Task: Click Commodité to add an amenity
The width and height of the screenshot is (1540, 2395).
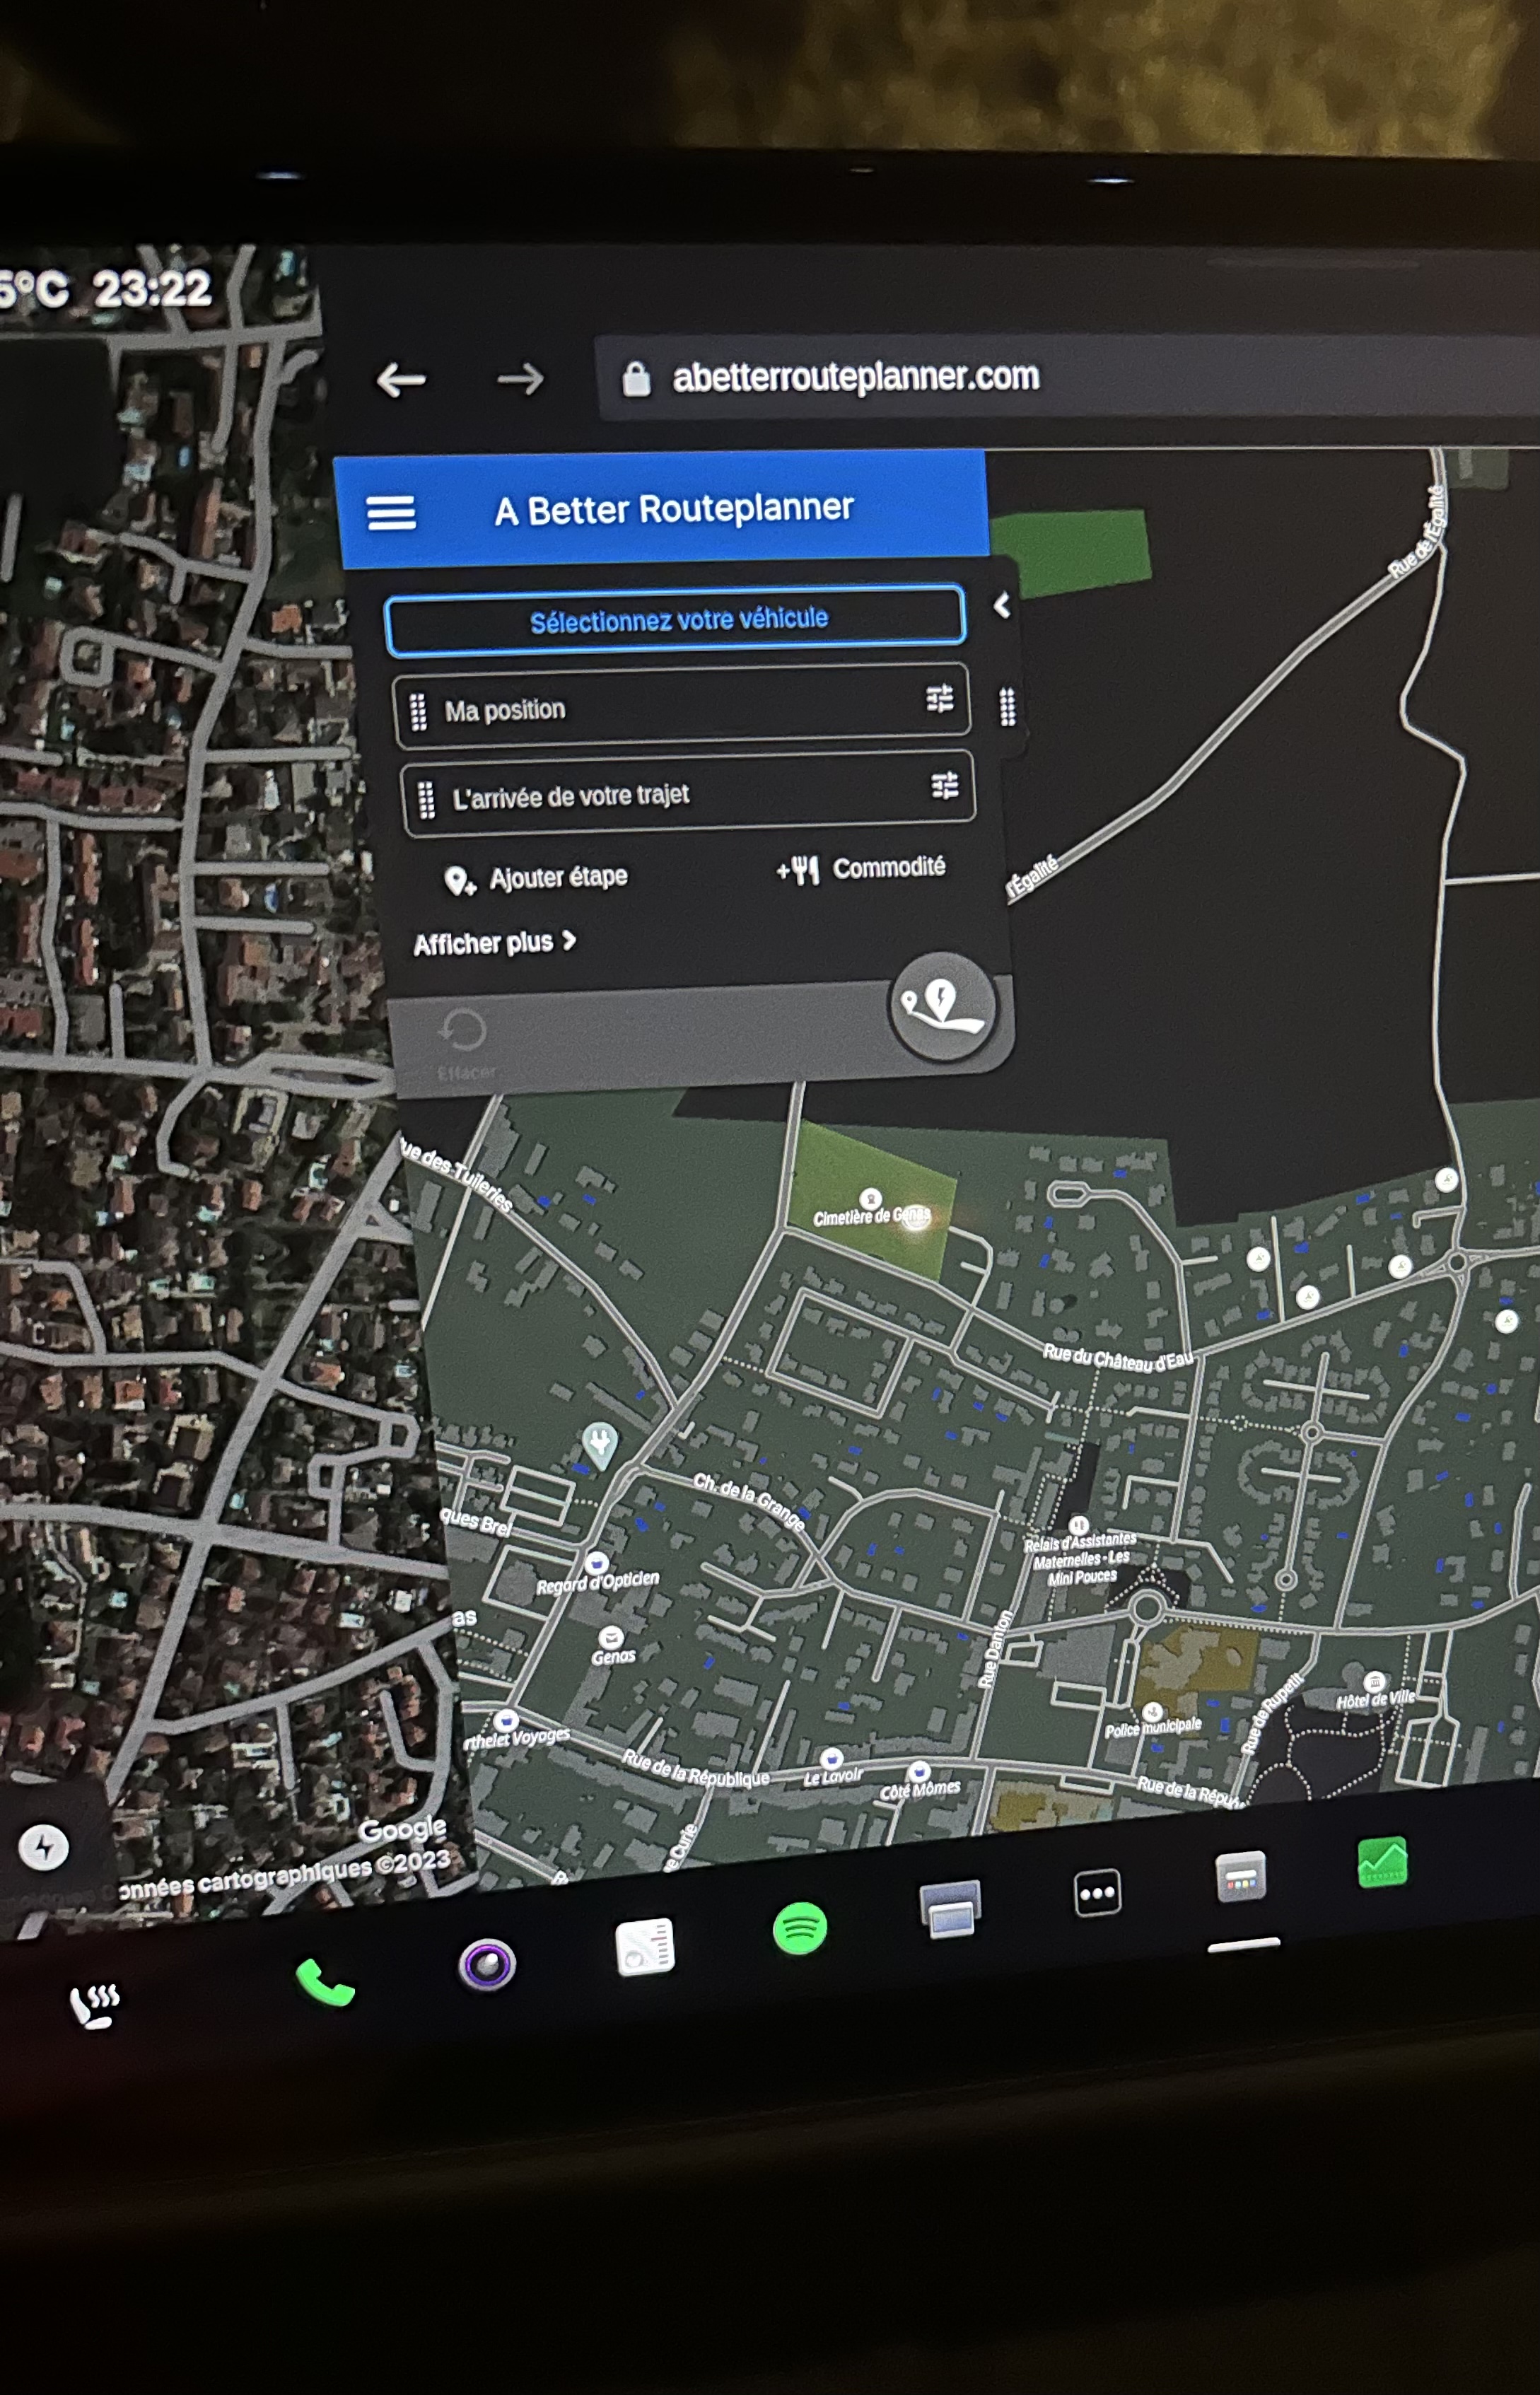Action: [862, 868]
